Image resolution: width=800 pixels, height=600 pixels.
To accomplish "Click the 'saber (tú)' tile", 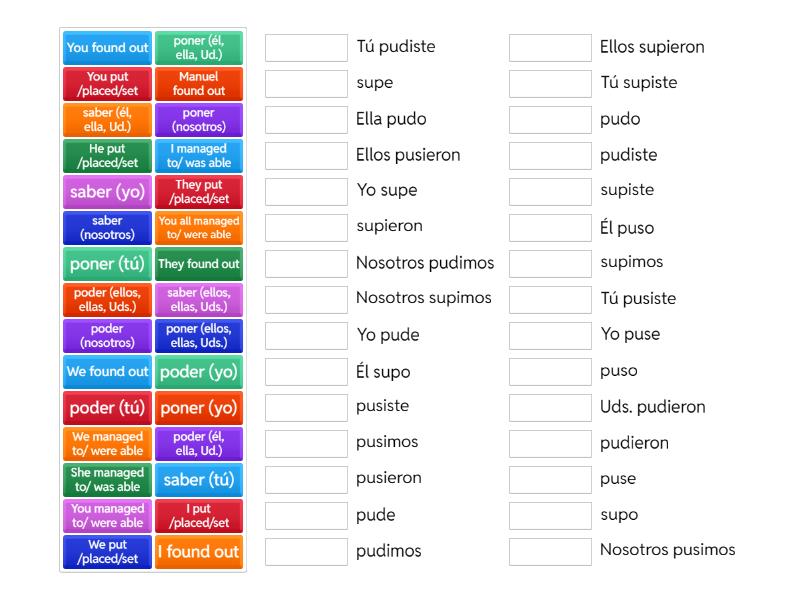I will point(199,480).
